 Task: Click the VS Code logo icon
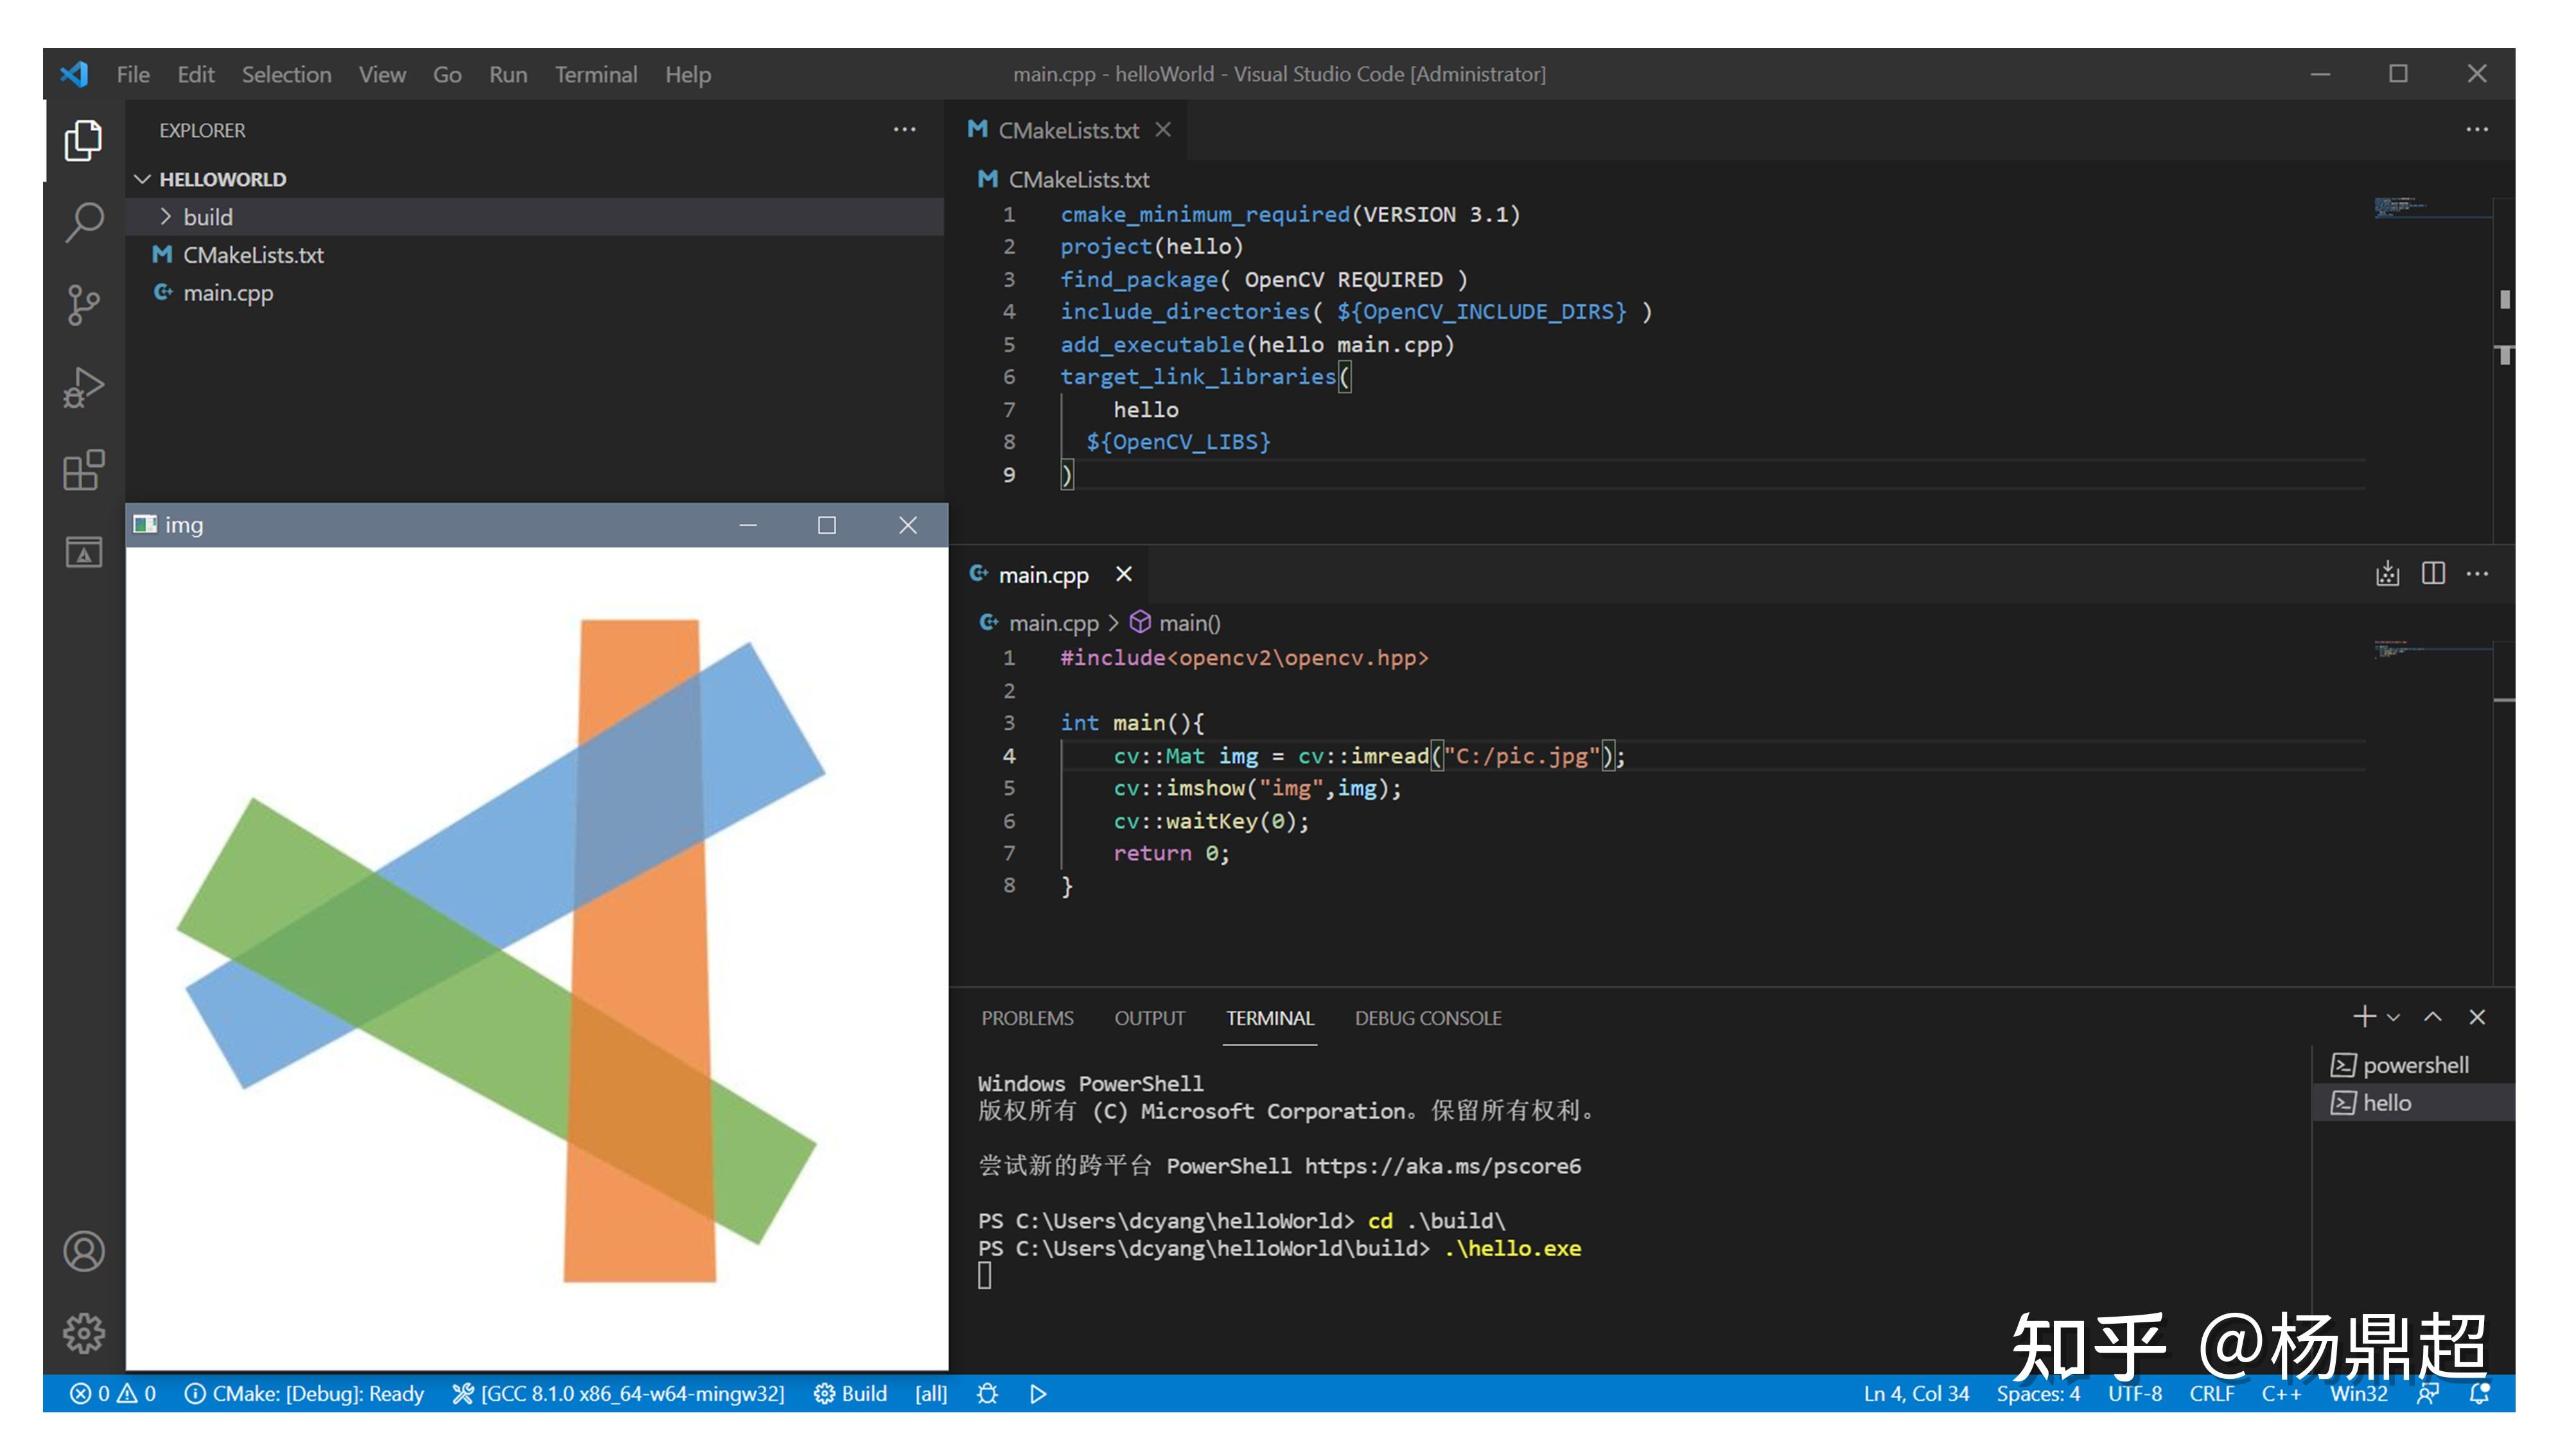[74, 74]
